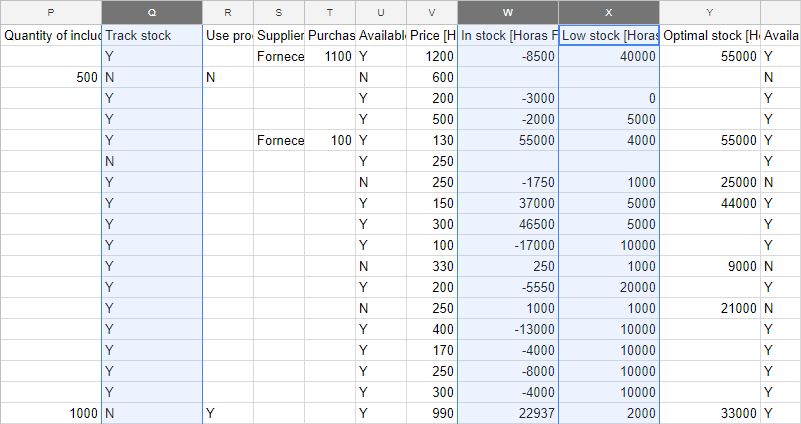Viewport: 801px width, 424px height.
Task: Select the cell with value -17000
Action: [x=508, y=246]
